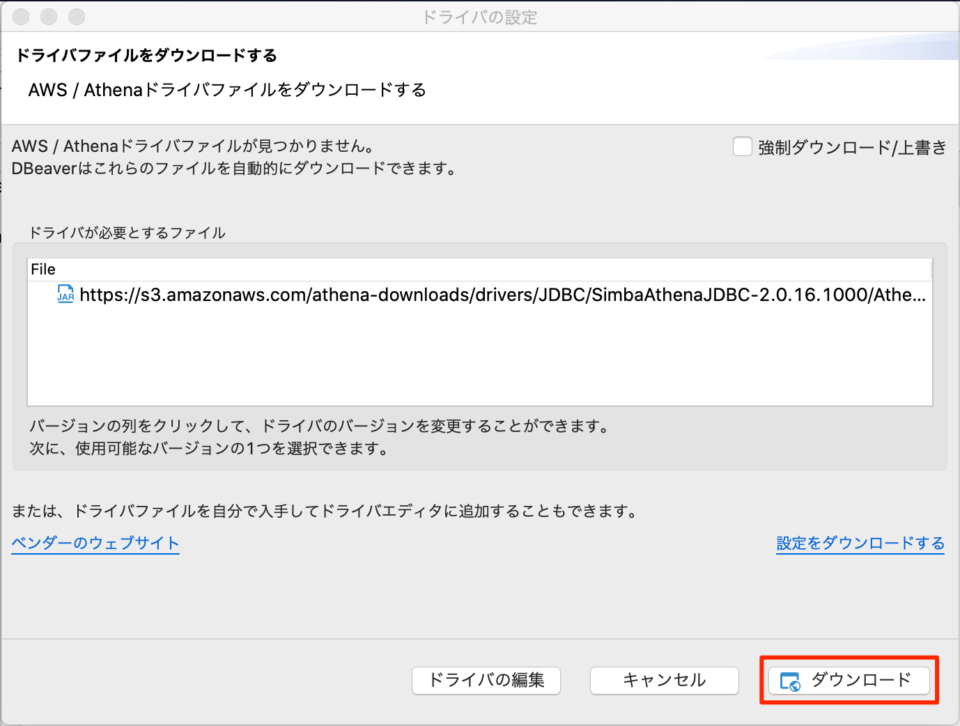Image resolution: width=960 pixels, height=726 pixels.
Task: Click the File column header
Action: point(480,269)
